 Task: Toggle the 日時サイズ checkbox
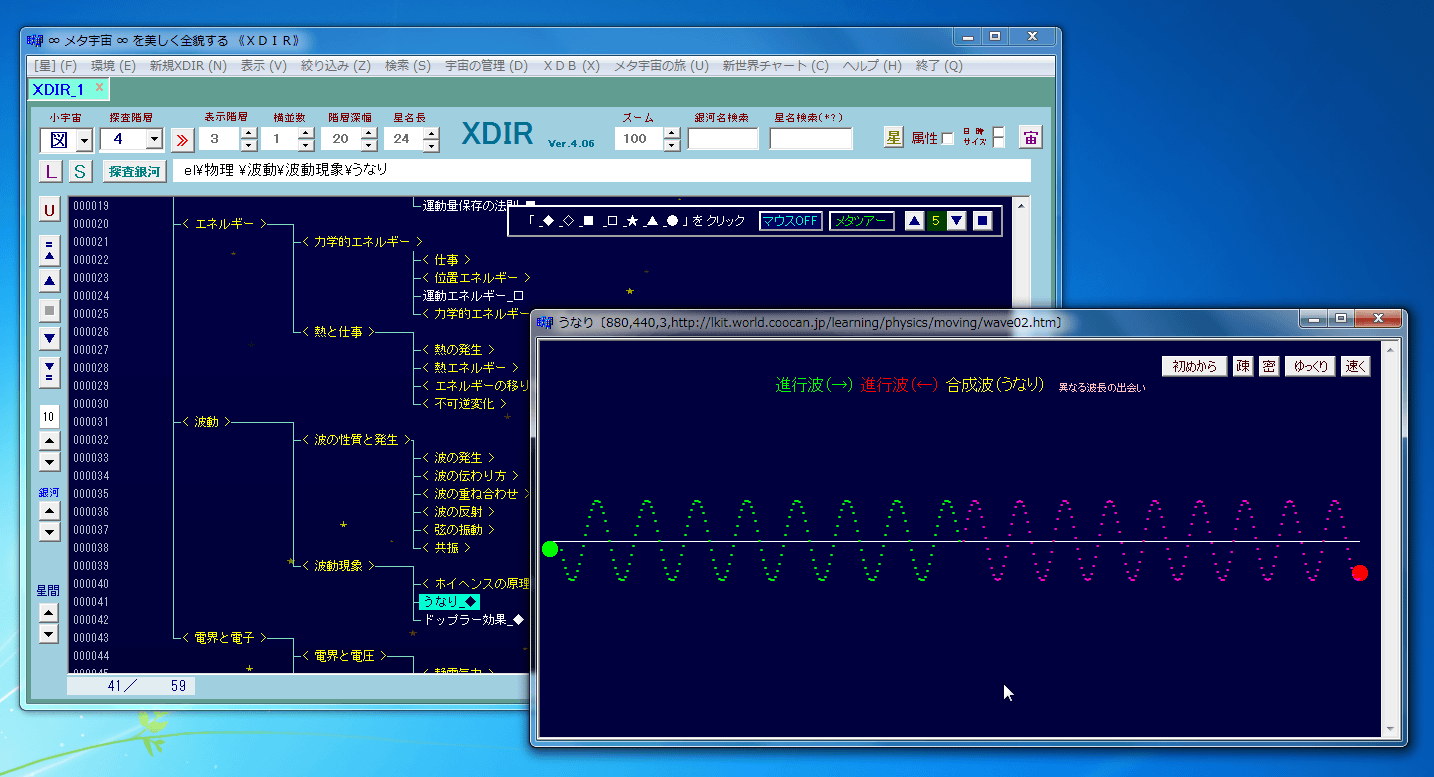tap(998, 138)
